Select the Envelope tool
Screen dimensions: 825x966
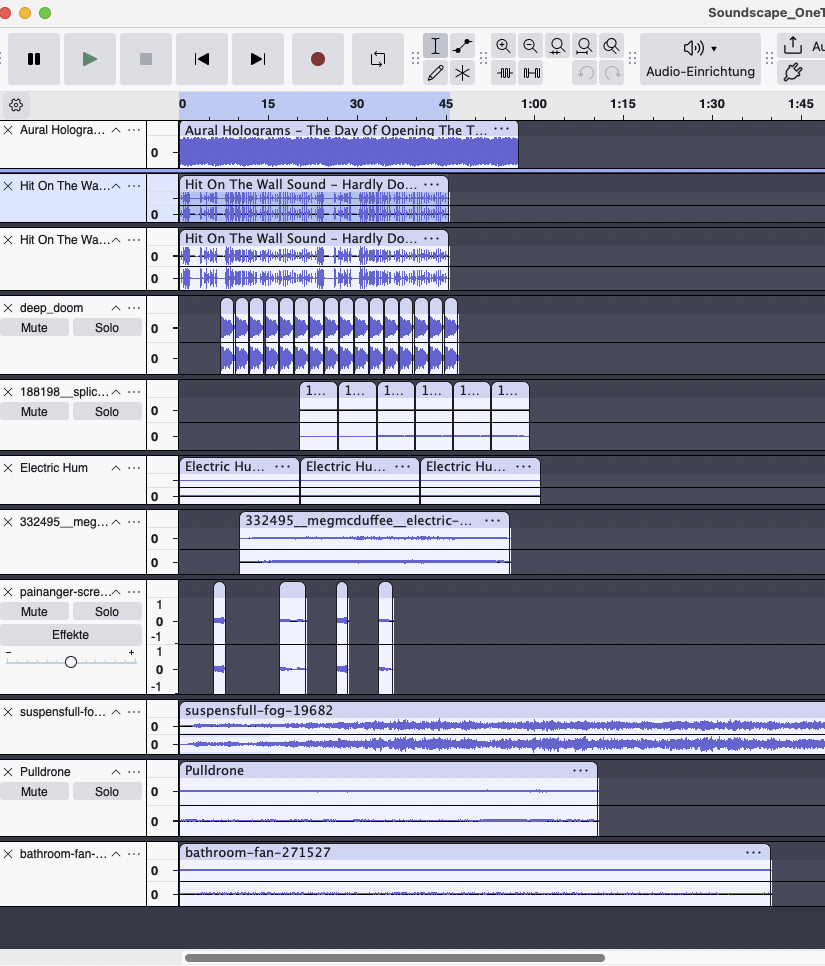point(462,46)
